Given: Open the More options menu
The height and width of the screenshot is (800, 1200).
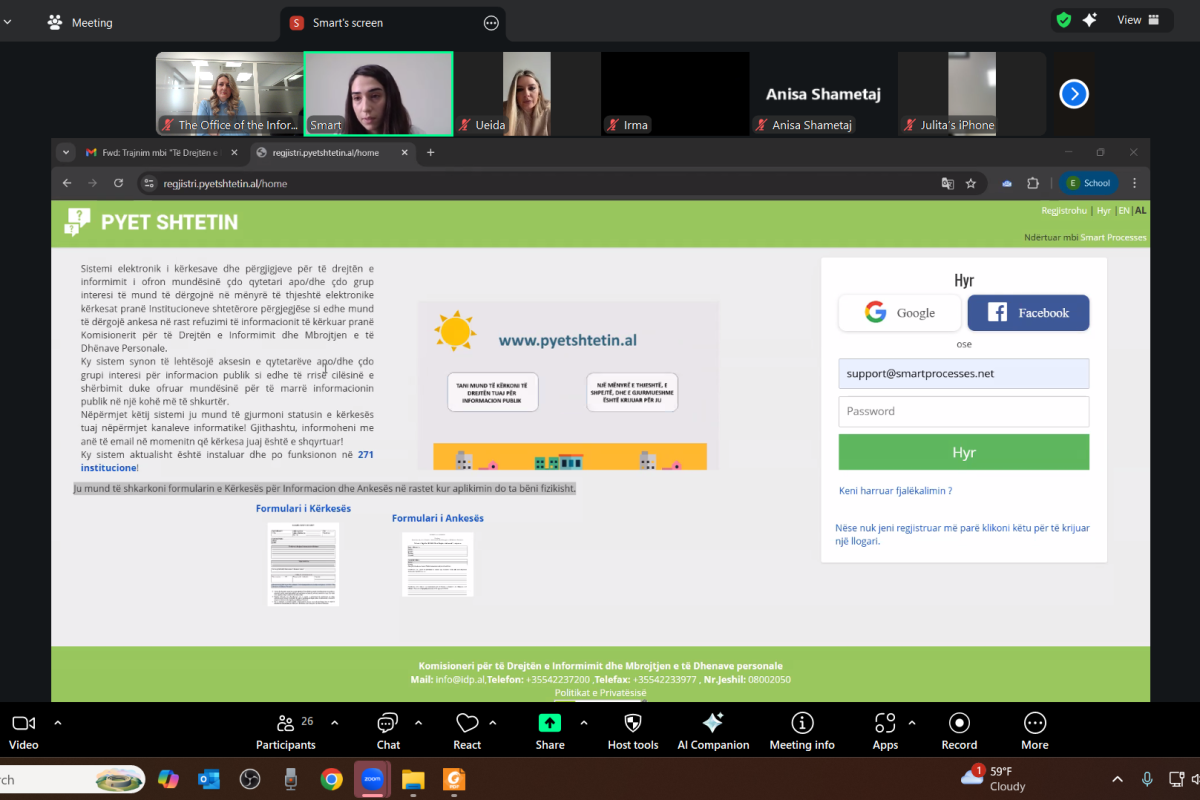Looking at the screenshot, I should click(1034, 723).
